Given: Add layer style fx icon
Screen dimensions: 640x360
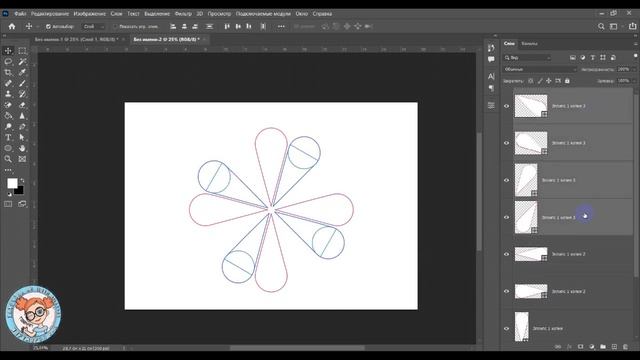Looking at the screenshot, I should click(569, 347).
